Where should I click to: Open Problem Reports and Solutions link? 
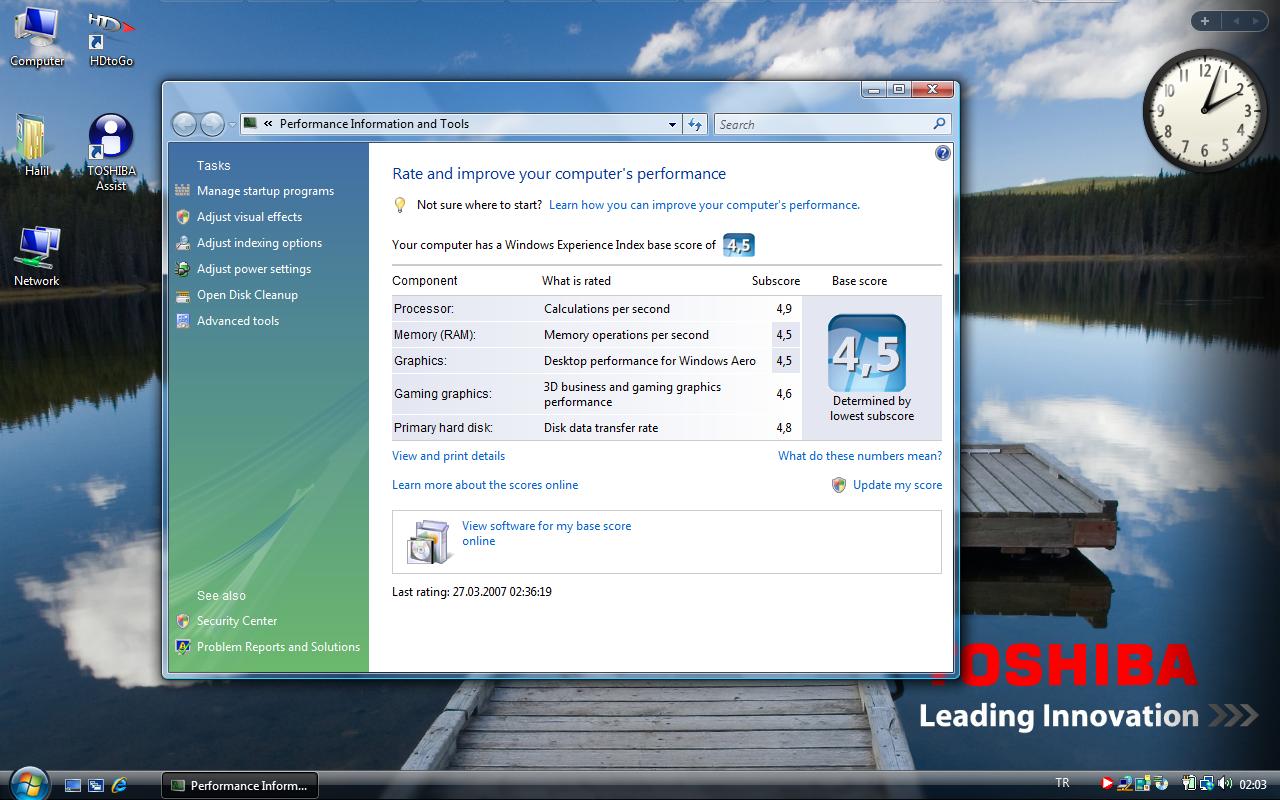click(x=278, y=647)
